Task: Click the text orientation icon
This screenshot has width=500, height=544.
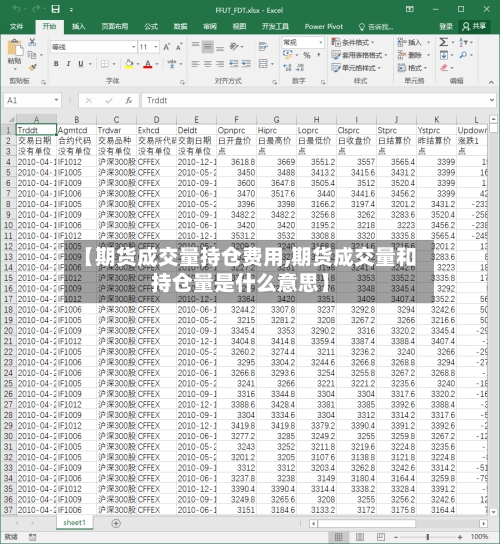Action: tap(234, 46)
